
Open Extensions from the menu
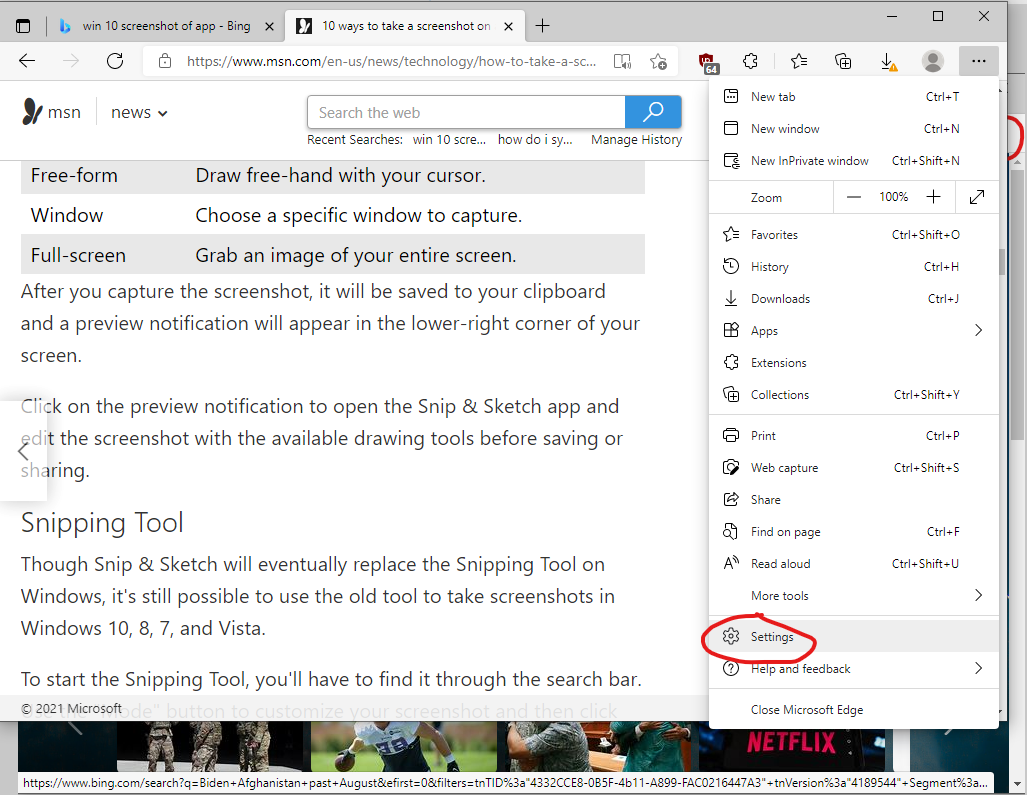click(x=853, y=363)
